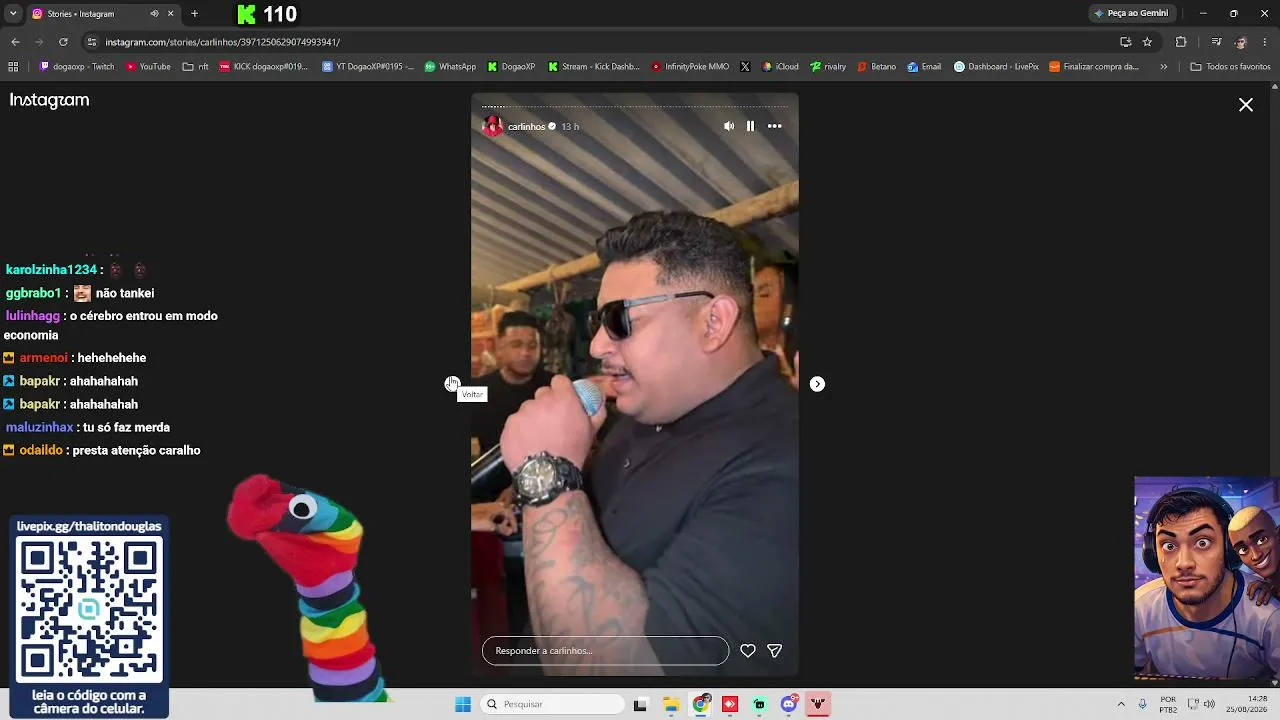The width and height of the screenshot is (1280, 720).
Task: Install the app from the address bar
Action: coord(1125,42)
